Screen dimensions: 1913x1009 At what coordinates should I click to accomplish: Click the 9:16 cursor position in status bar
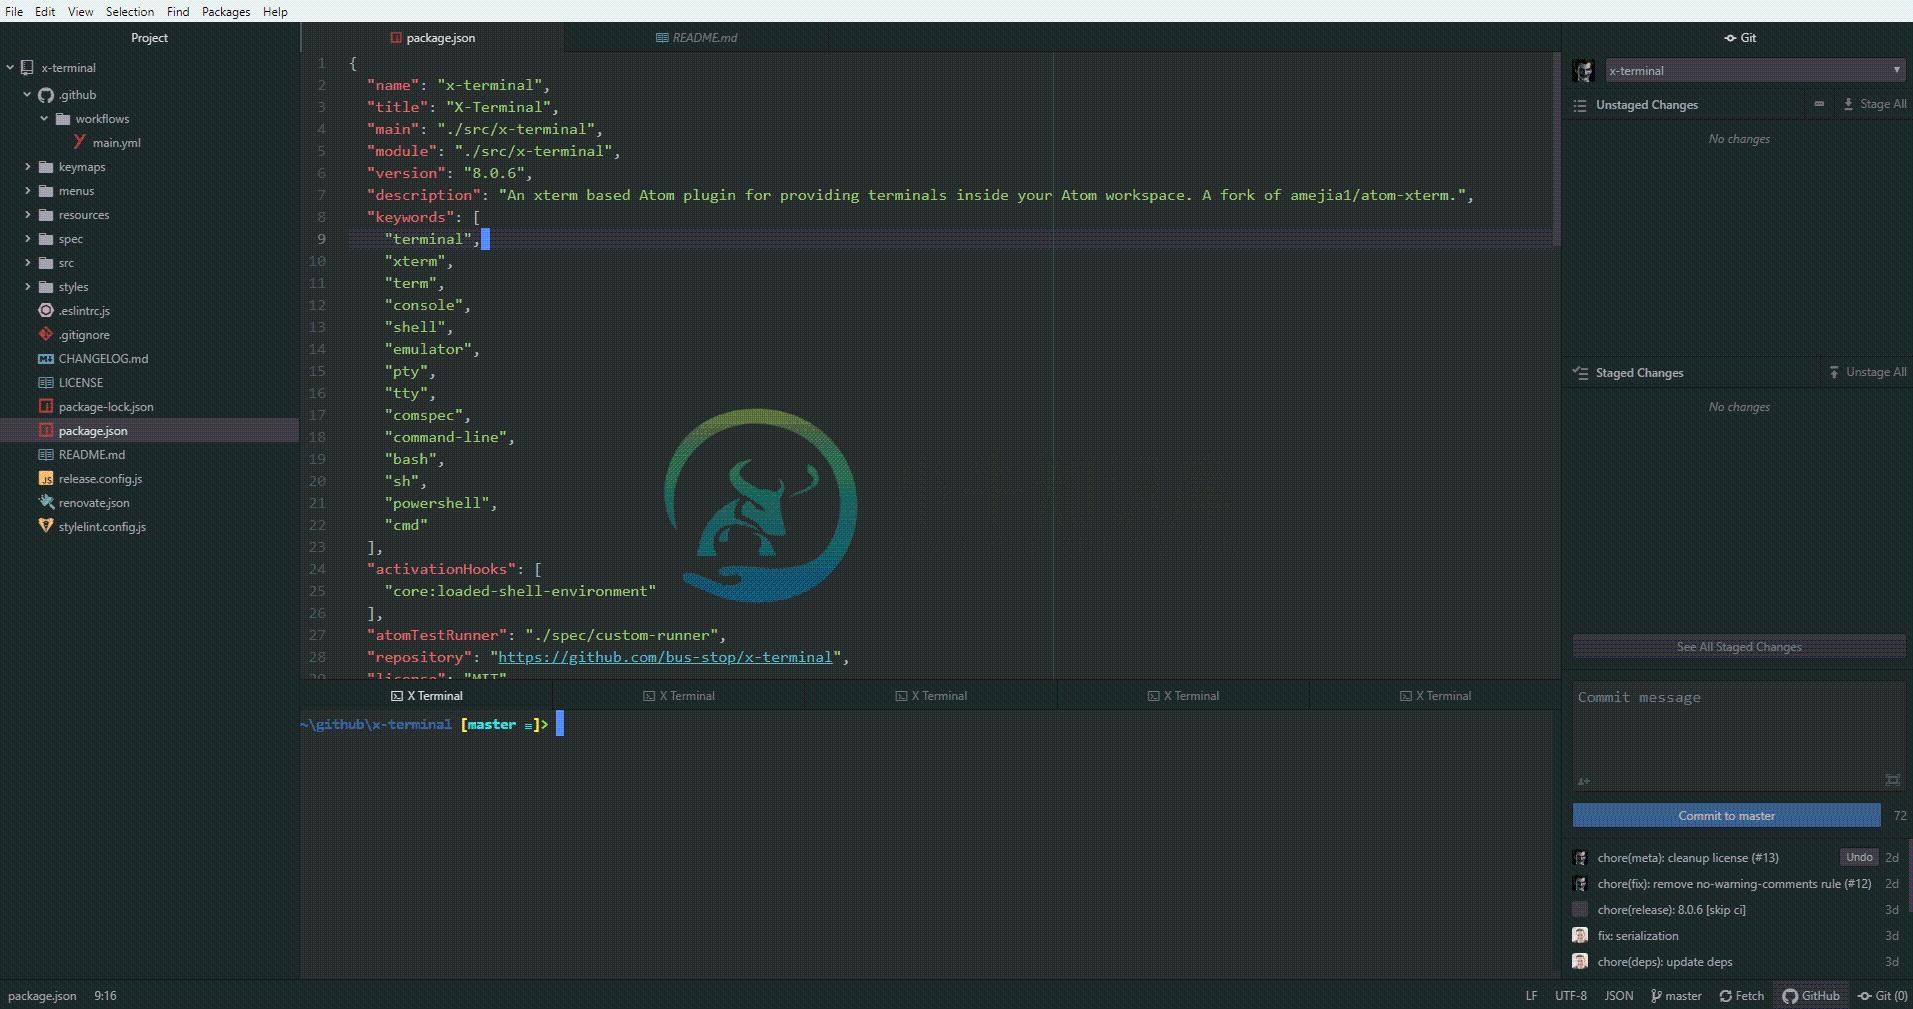click(105, 996)
